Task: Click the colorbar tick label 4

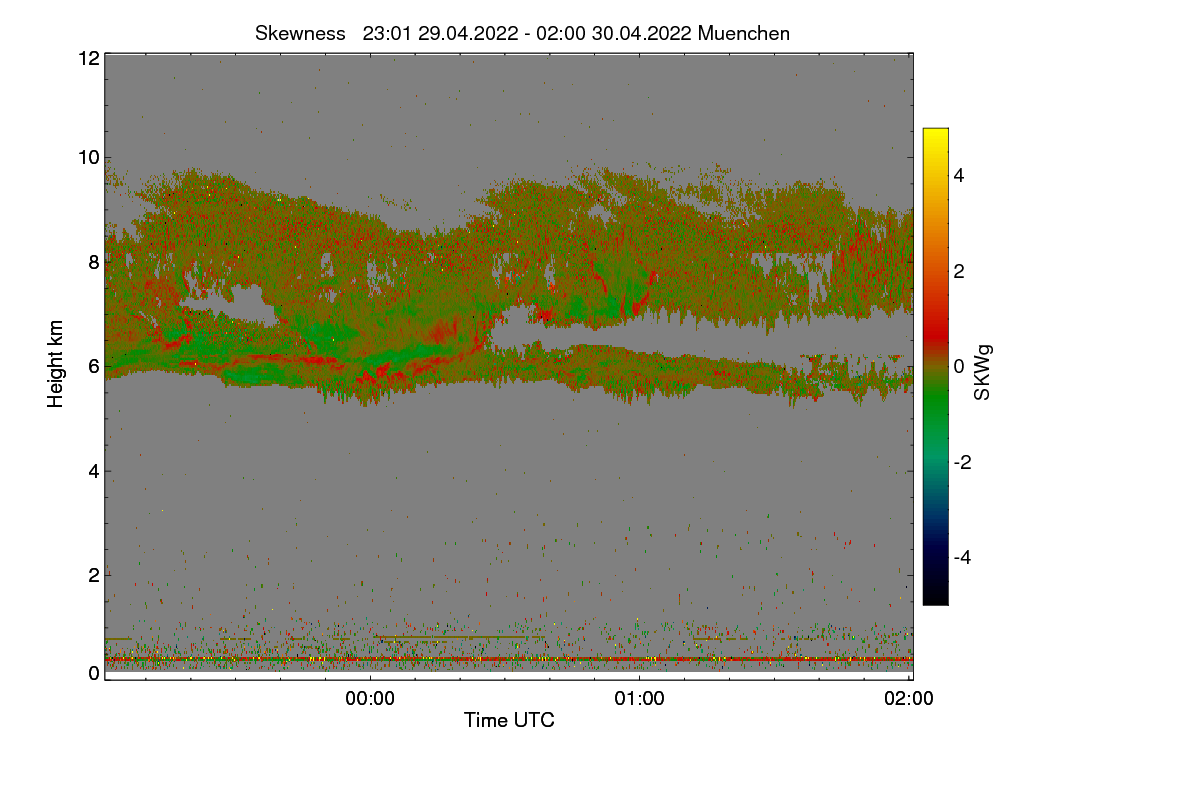Action: tap(959, 175)
